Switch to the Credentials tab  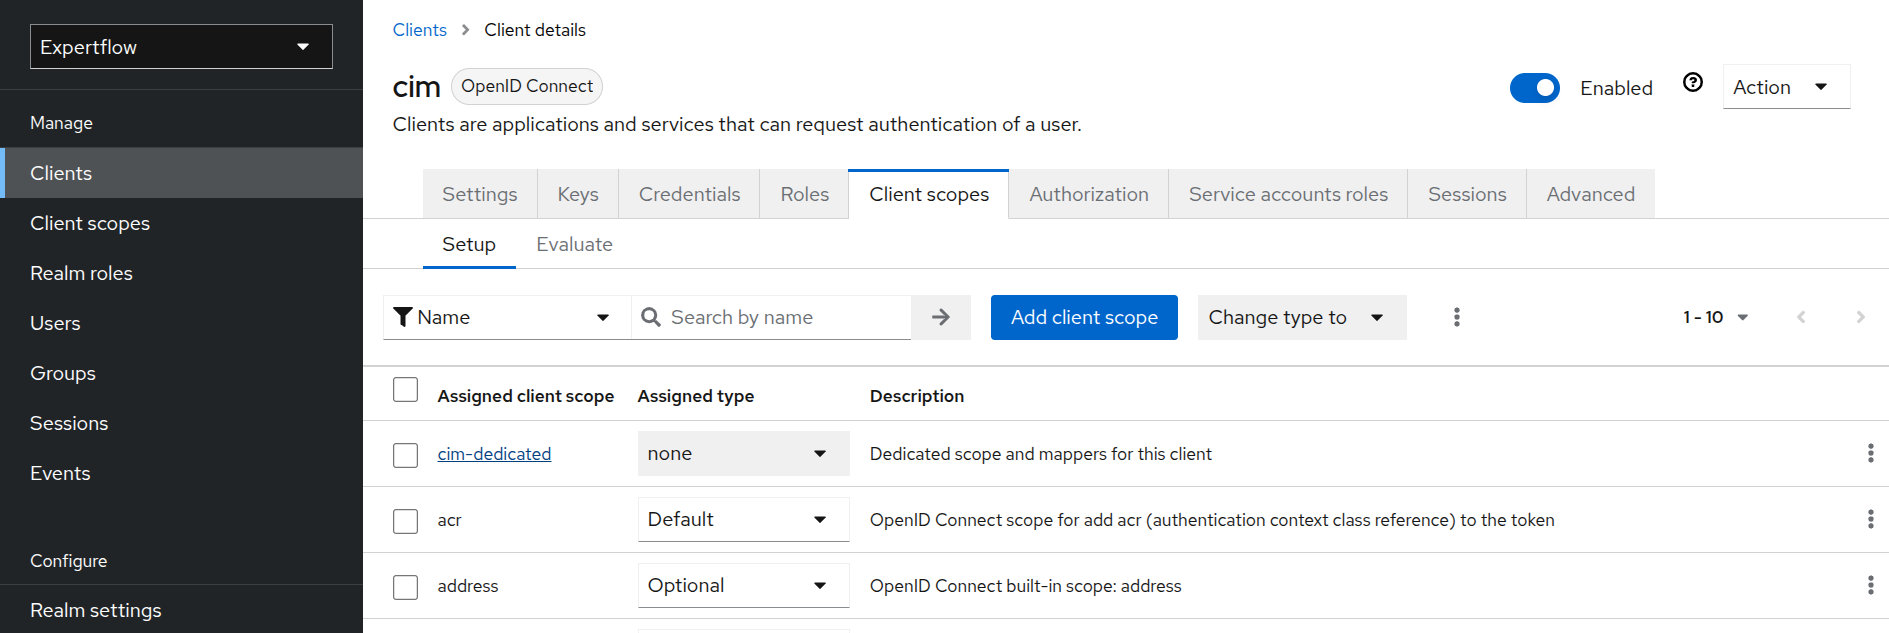pos(689,194)
